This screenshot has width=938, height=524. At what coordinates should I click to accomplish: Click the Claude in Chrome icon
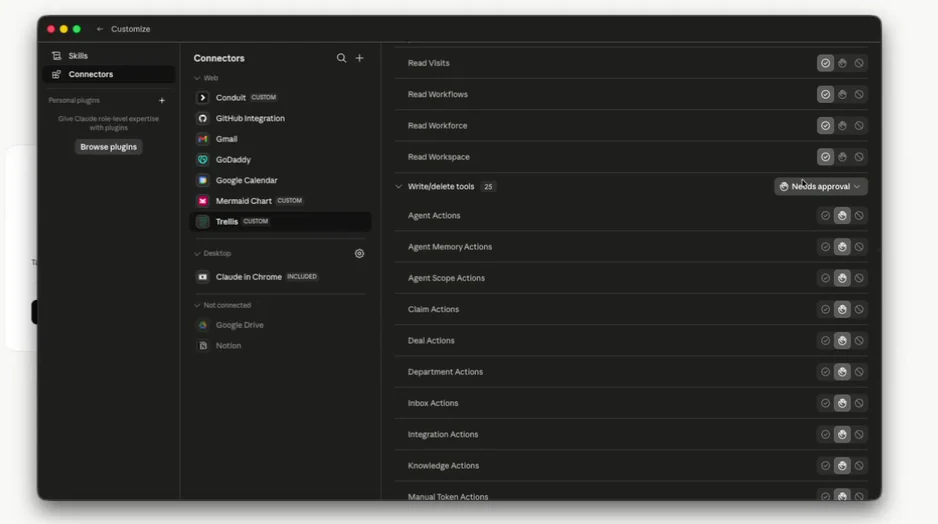click(203, 277)
